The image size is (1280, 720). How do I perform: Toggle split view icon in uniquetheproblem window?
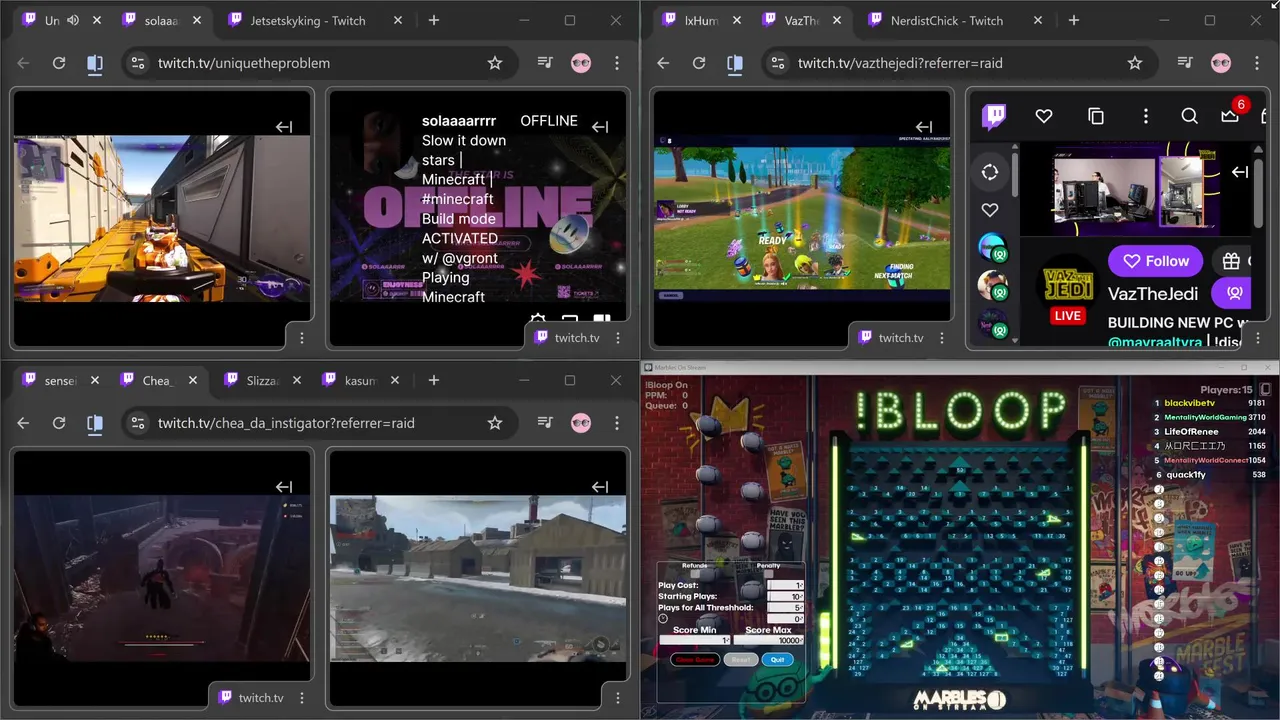click(x=95, y=63)
